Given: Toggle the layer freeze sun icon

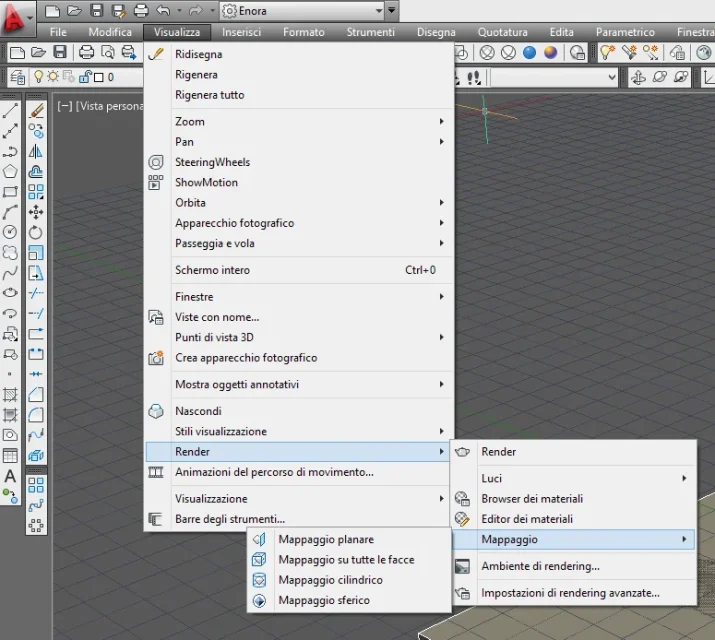Looking at the screenshot, I should click(x=54, y=77).
